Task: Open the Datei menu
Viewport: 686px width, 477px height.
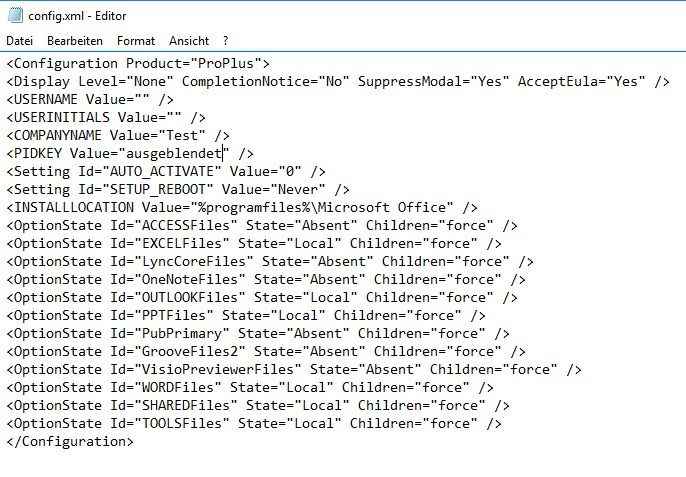Action: click(x=19, y=41)
